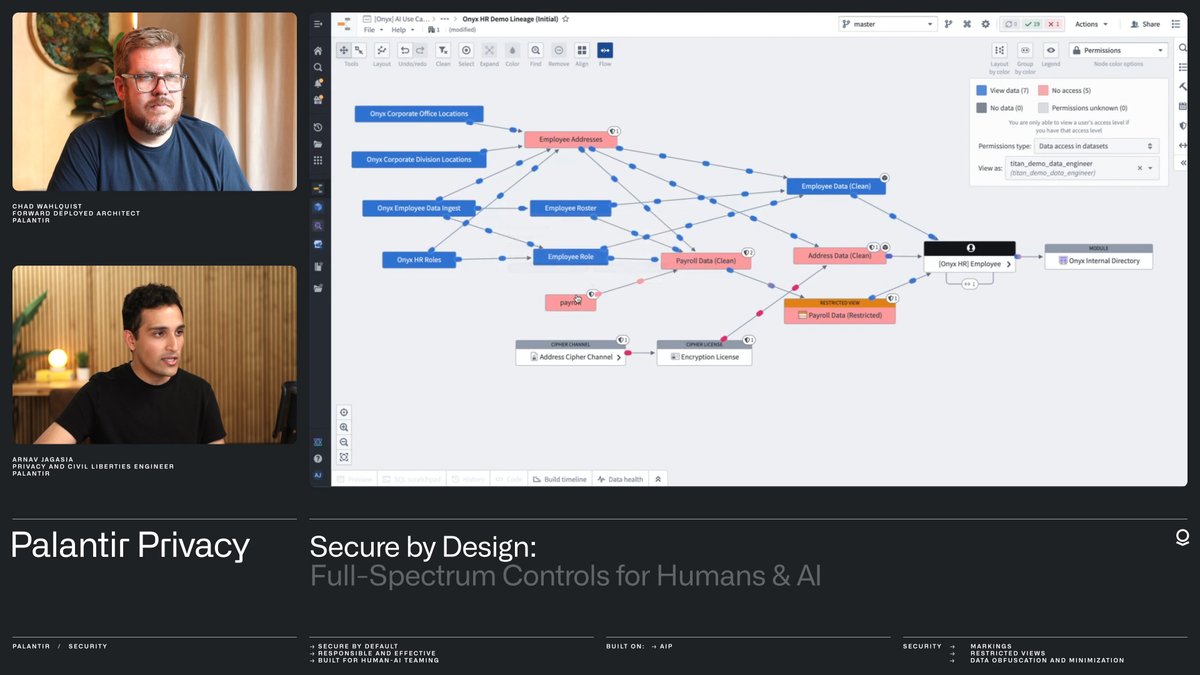Click the Group by color icon
The width and height of the screenshot is (1200, 675).
(x=1025, y=50)
